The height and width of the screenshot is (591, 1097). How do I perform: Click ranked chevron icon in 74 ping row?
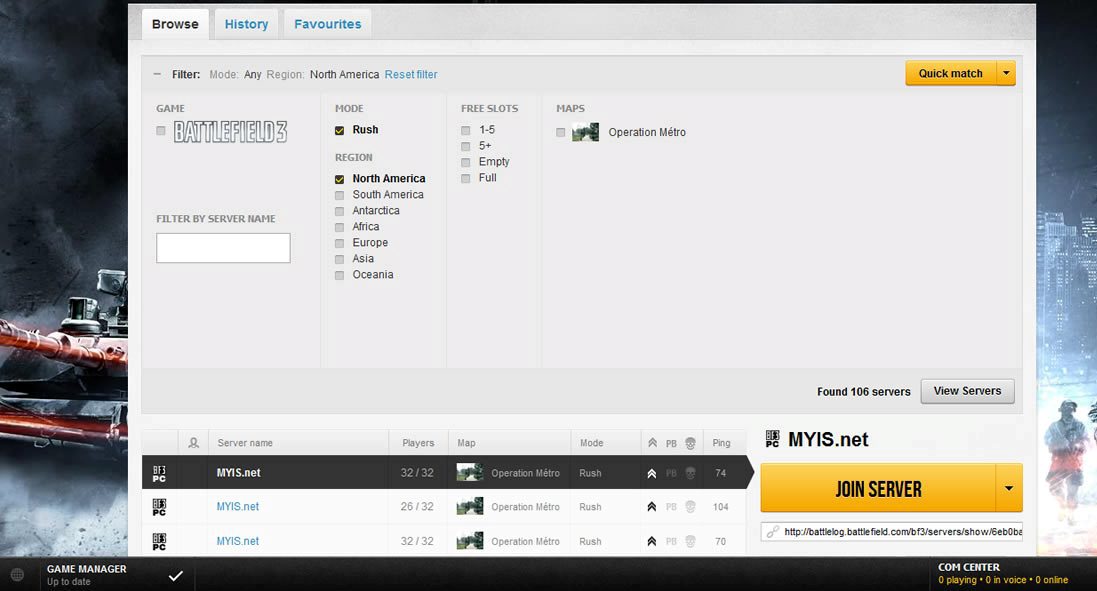tap(651, 473)
